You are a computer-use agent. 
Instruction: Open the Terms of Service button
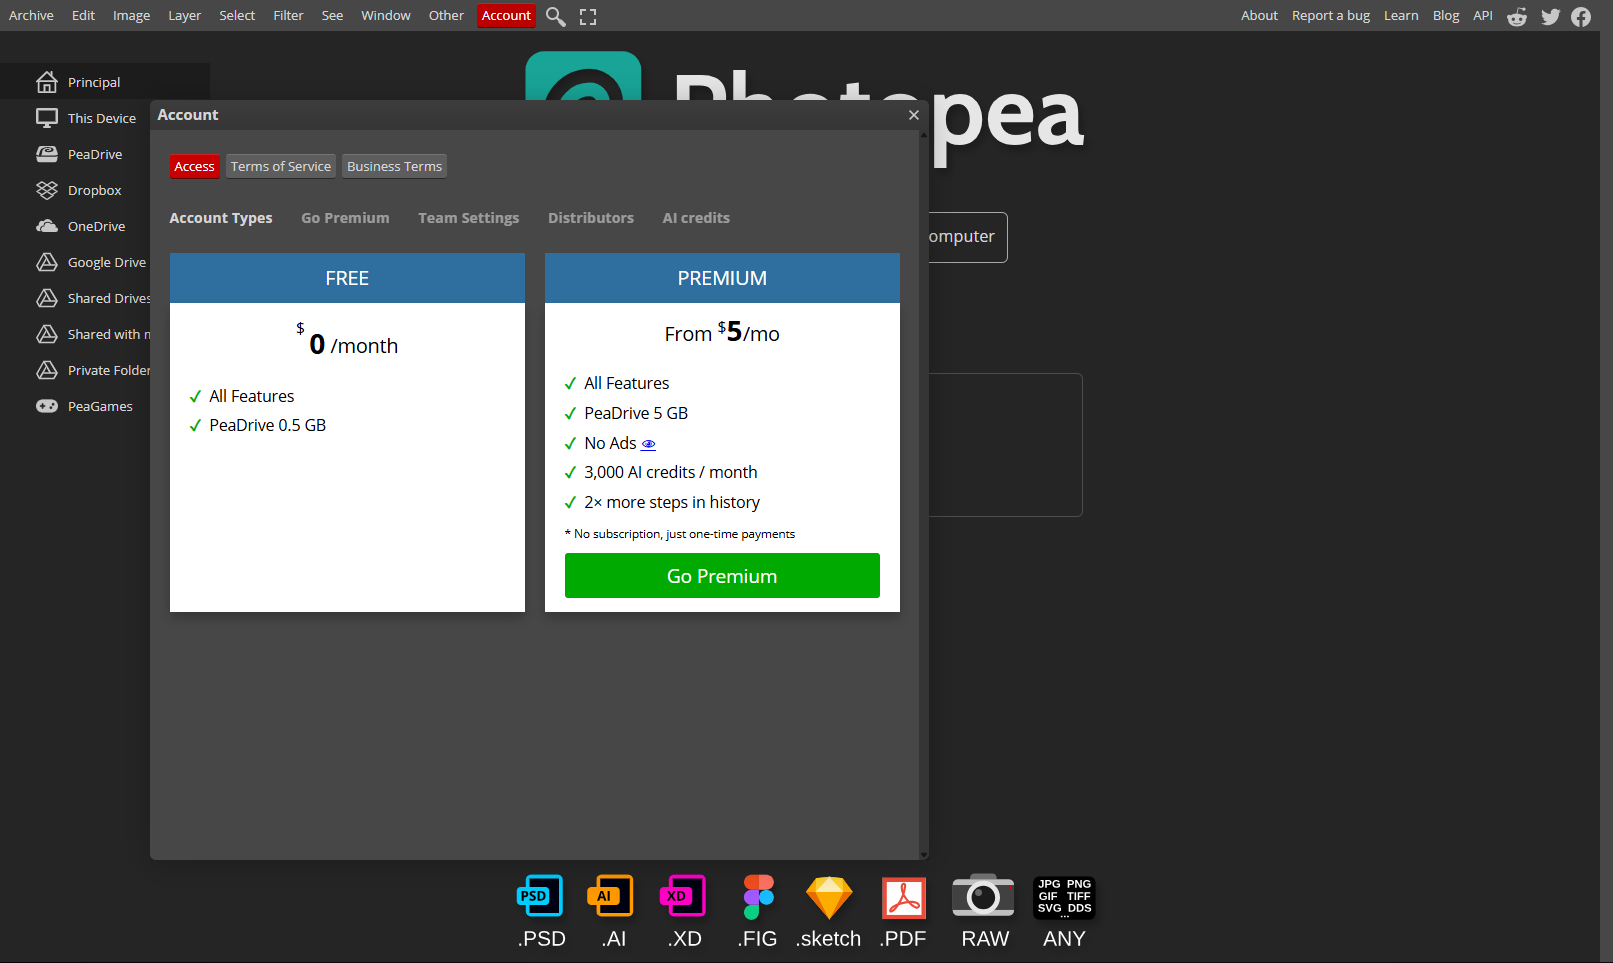pos(280,166)
